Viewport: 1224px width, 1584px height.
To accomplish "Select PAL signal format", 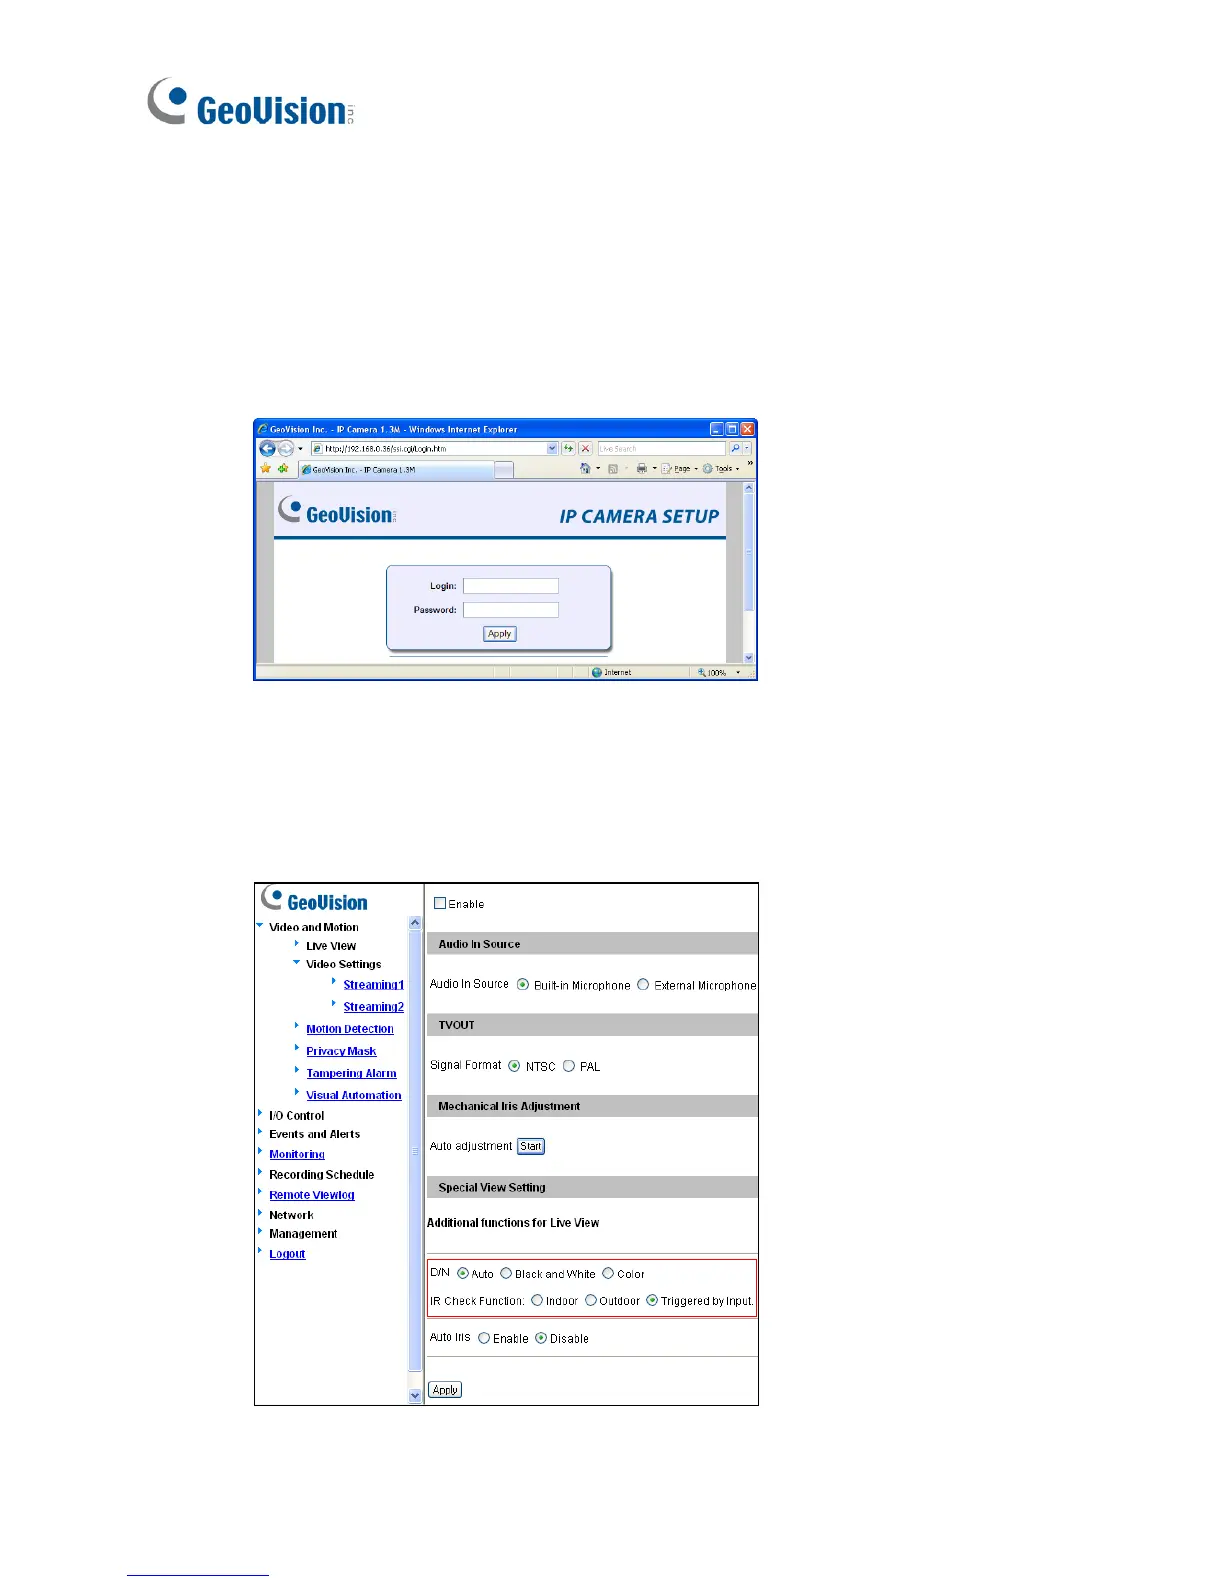I will (x=569, y=1066).
